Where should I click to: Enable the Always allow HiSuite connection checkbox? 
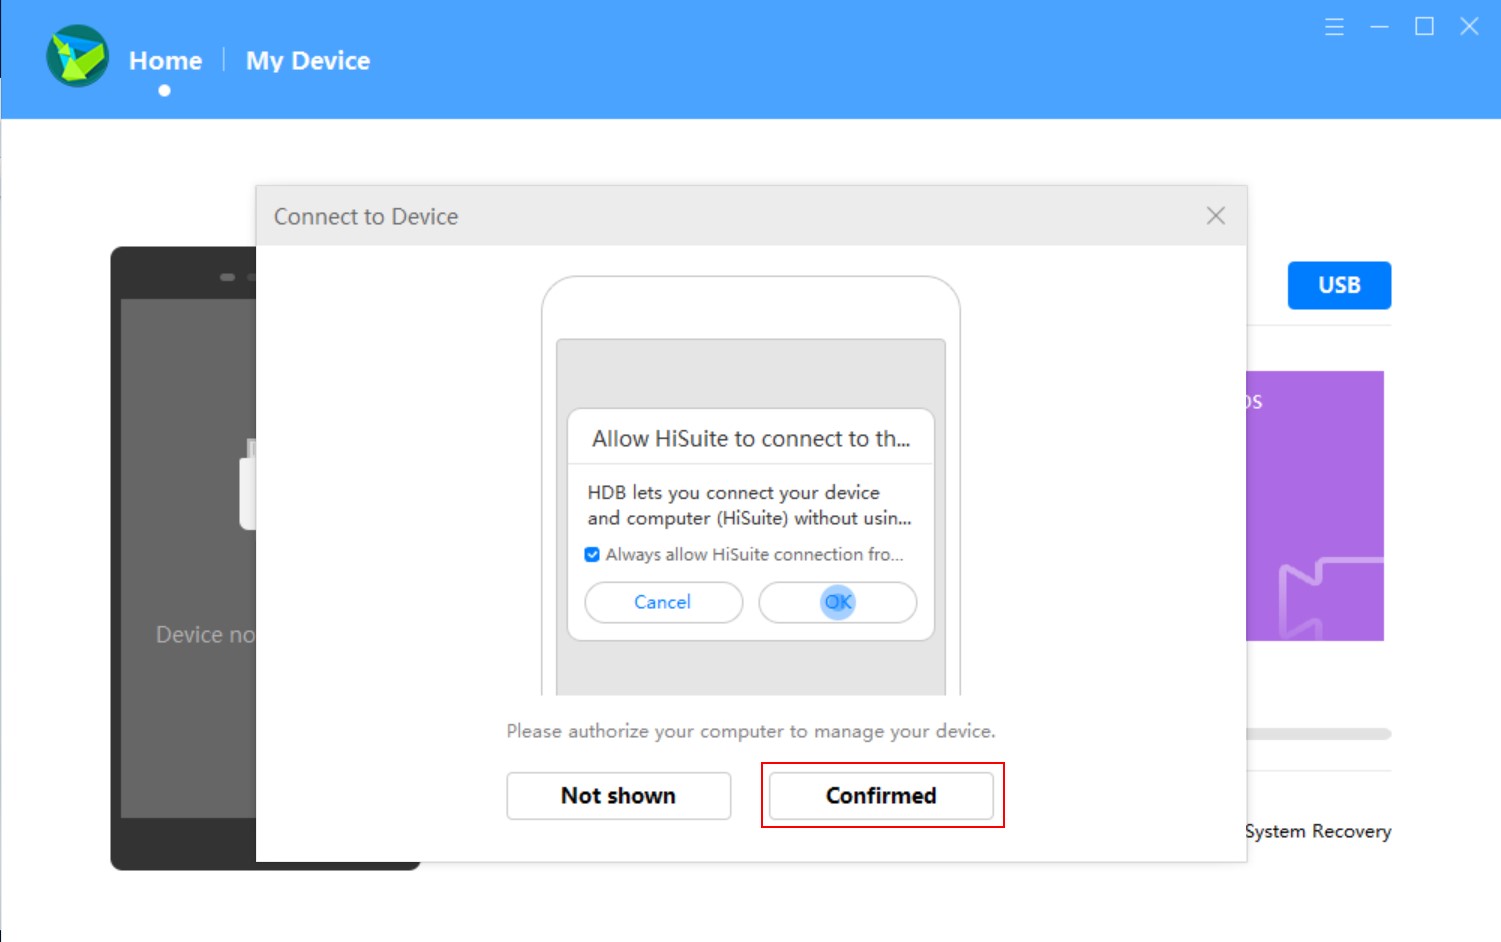click(592, 554)
